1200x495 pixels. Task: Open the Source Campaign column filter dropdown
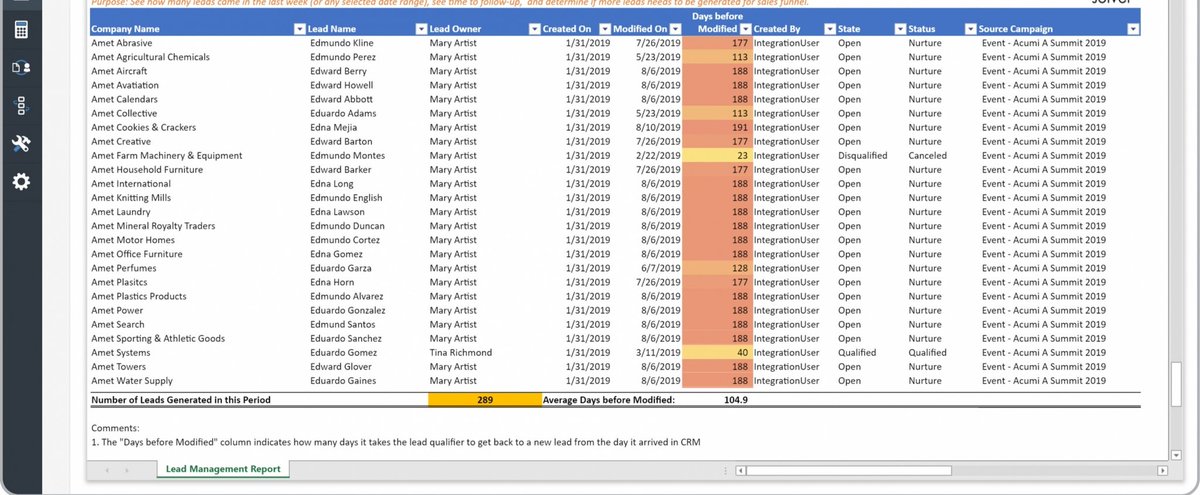tap(1132, 30)
